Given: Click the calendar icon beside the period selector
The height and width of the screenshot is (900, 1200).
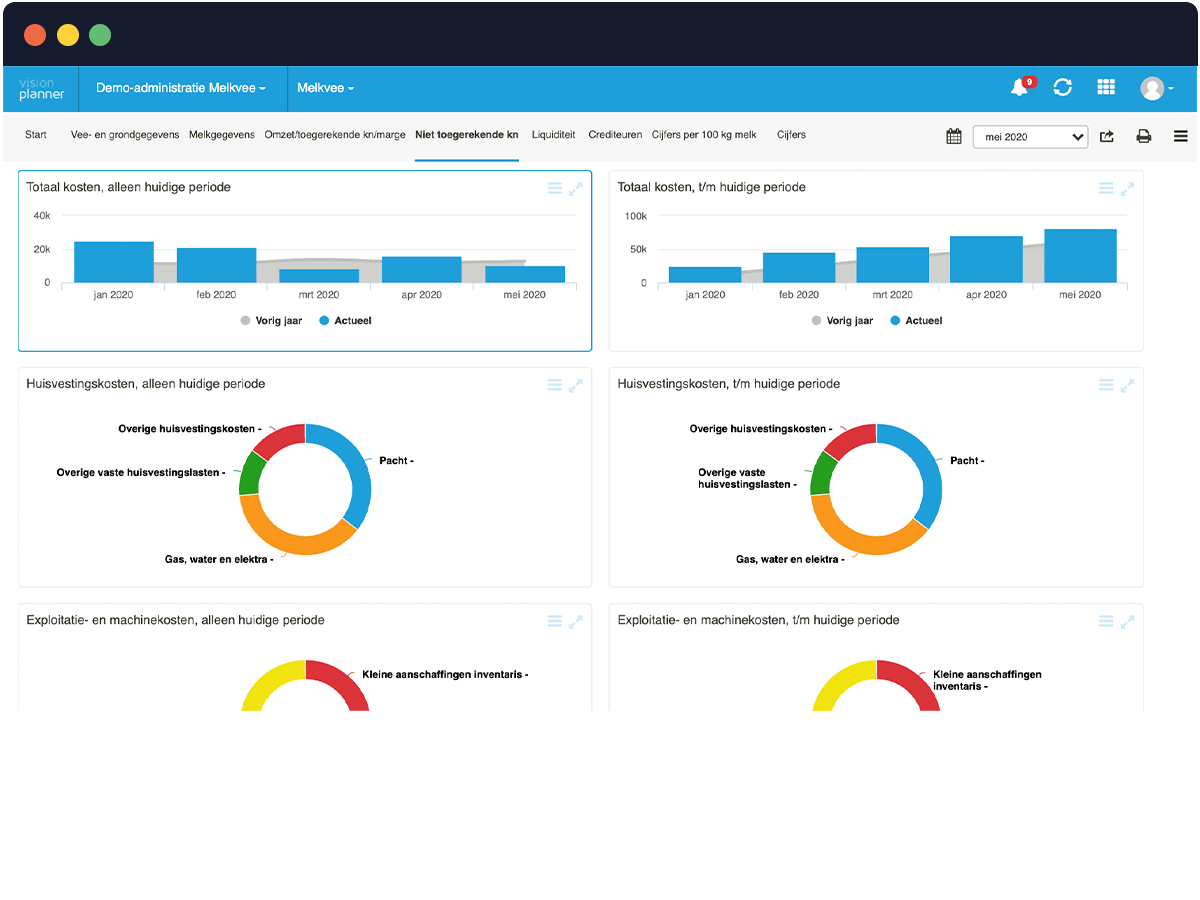Looking at the screenshot, I should 954,136.
